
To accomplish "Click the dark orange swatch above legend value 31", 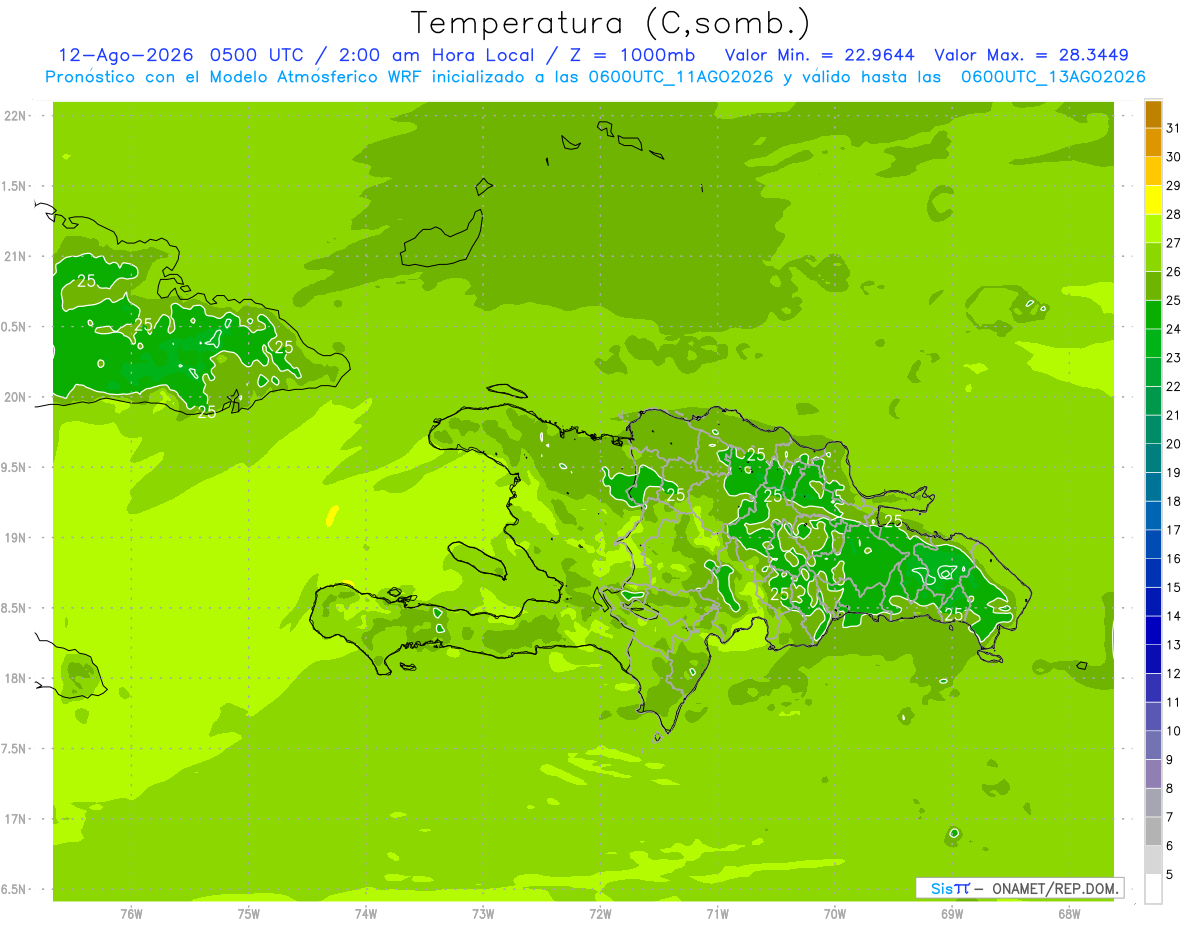I will click(x=1153, y=114).
